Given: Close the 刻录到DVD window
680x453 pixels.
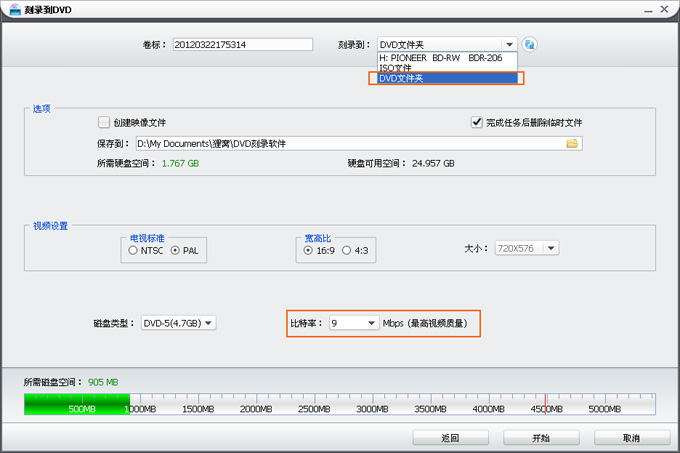Looking at the screenshot, I should pos(664,9).
